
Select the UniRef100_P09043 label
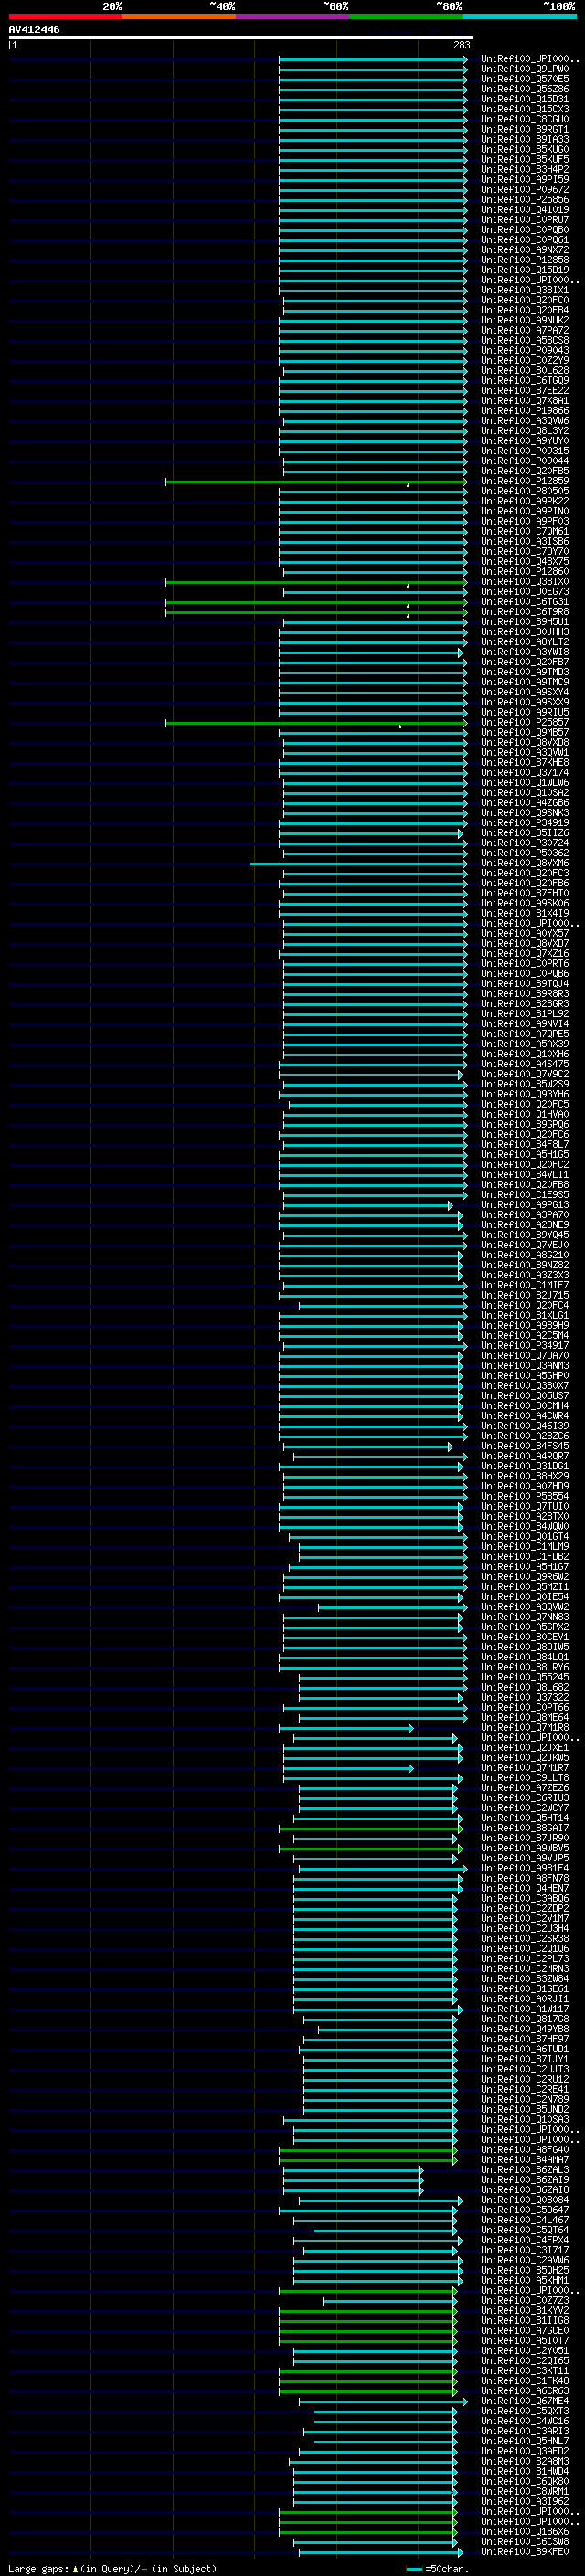(525, 351)
